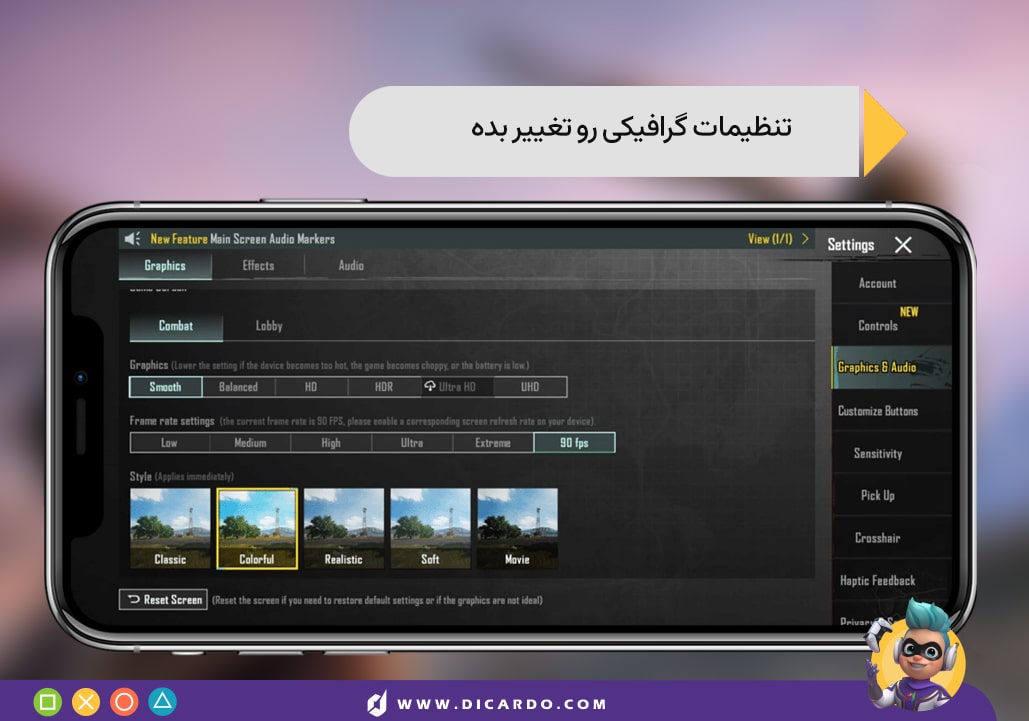Switch to the Effects tab
Screen dimensions: 1029x721
[x=258, y=265]
